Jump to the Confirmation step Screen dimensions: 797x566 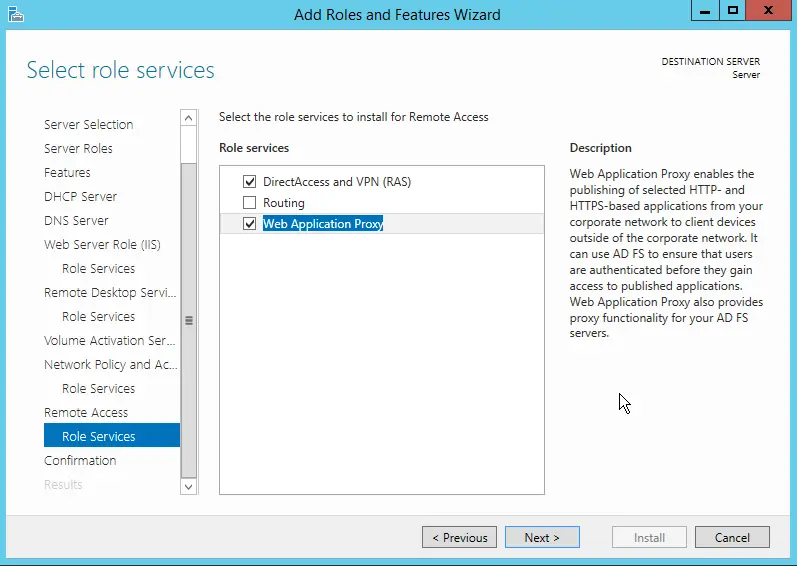click(x=80, y=461)
